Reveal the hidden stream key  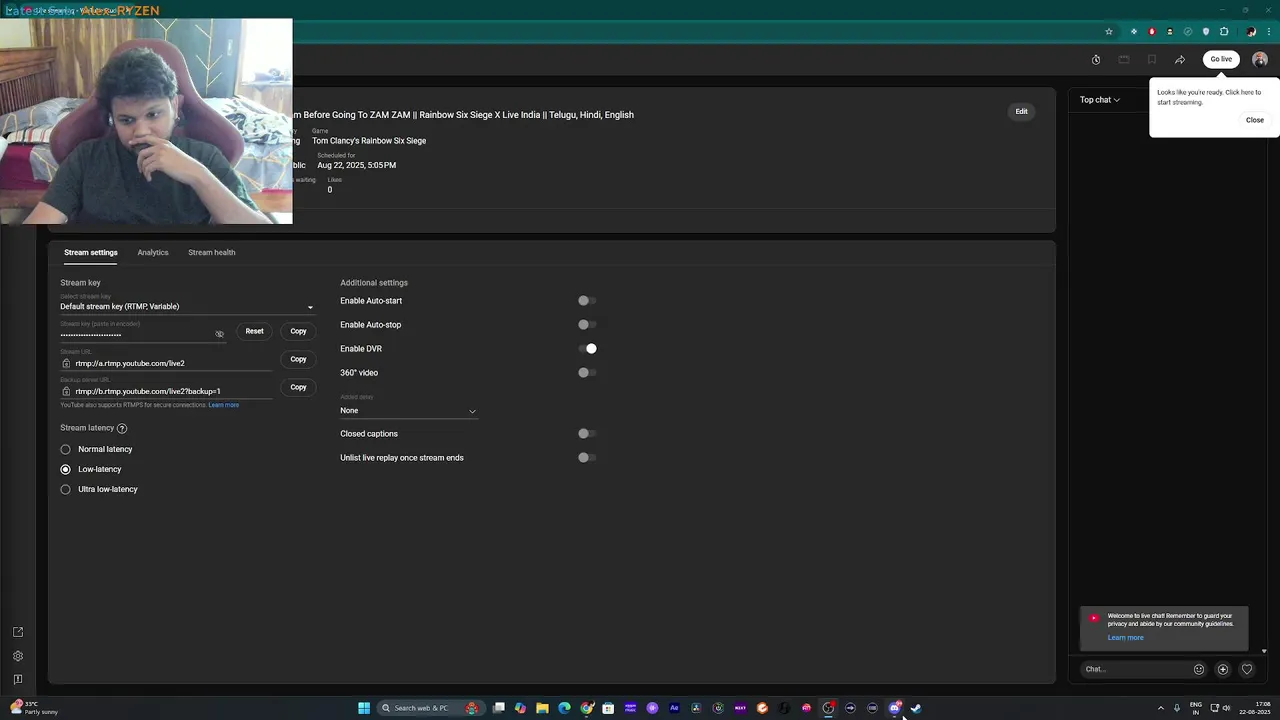pos(220,334)
